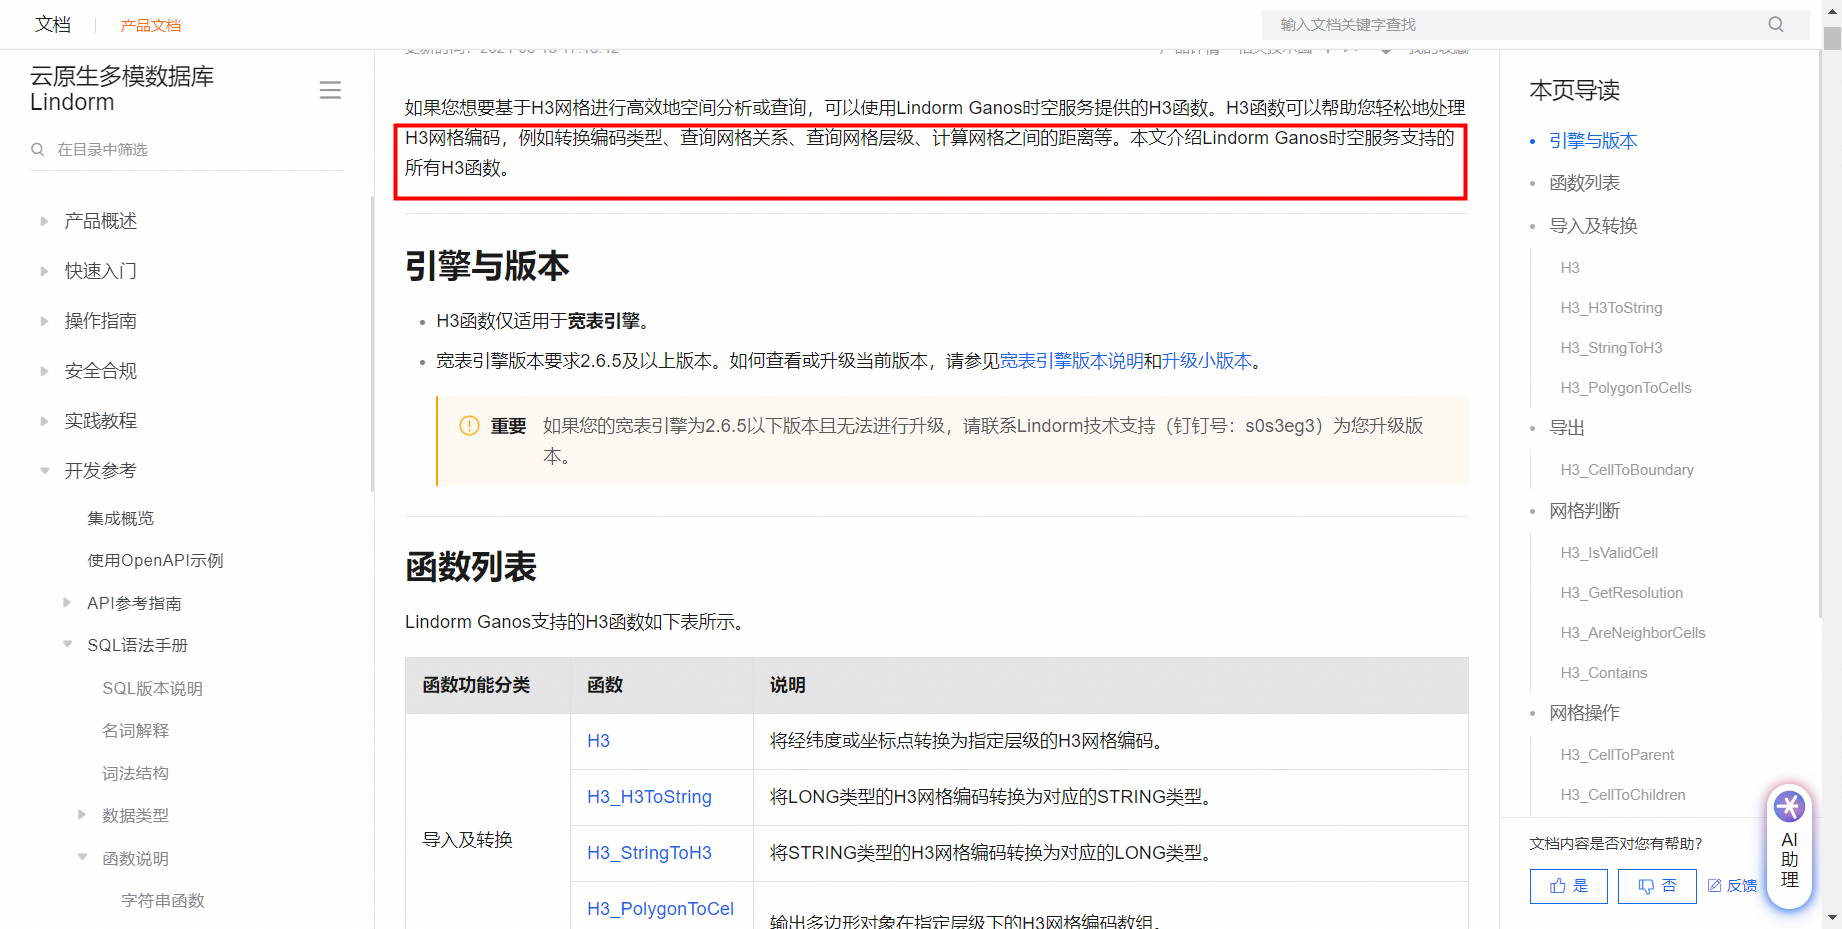Expand the API参考指南 tree item
The image size is (1842, 929).
click(67, 603)
